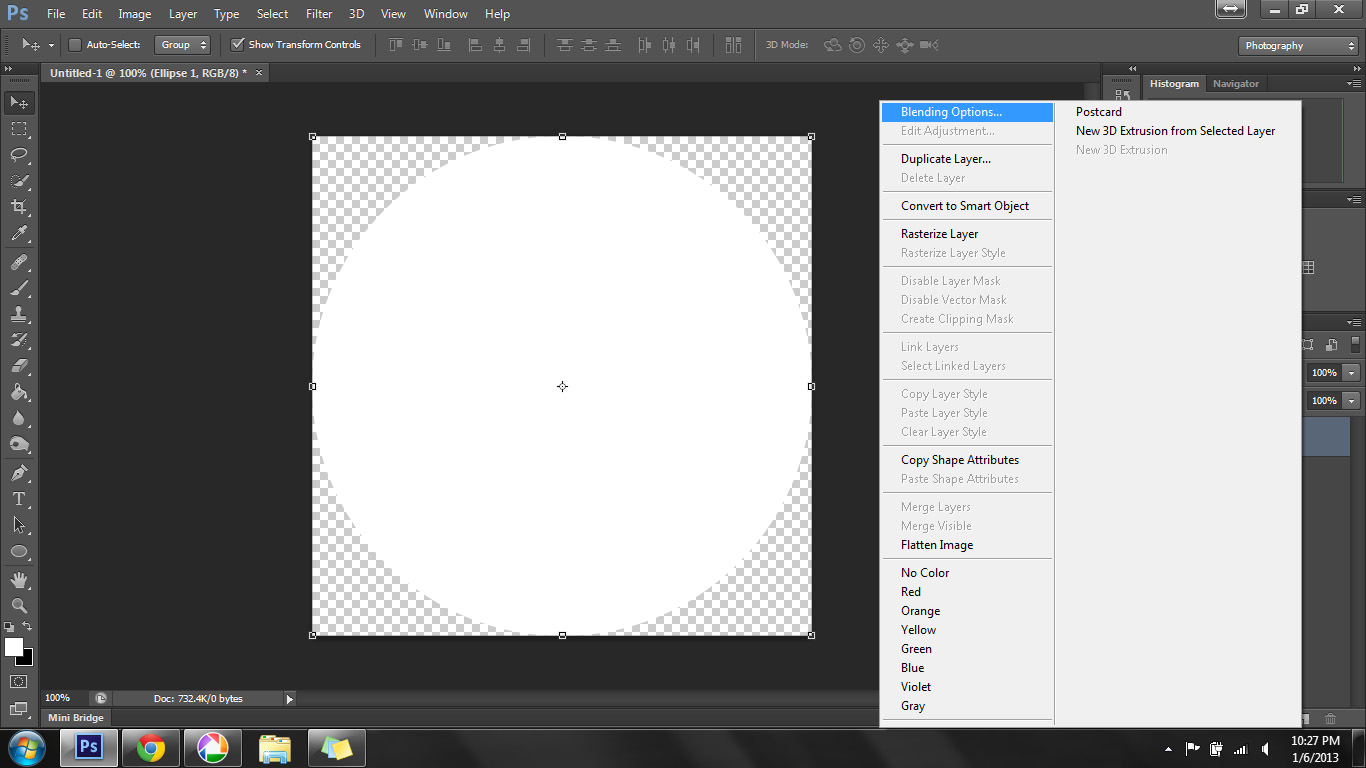Select the Path Selection tool
This screenshot has height=768, width=1366.
pos(19,524)
